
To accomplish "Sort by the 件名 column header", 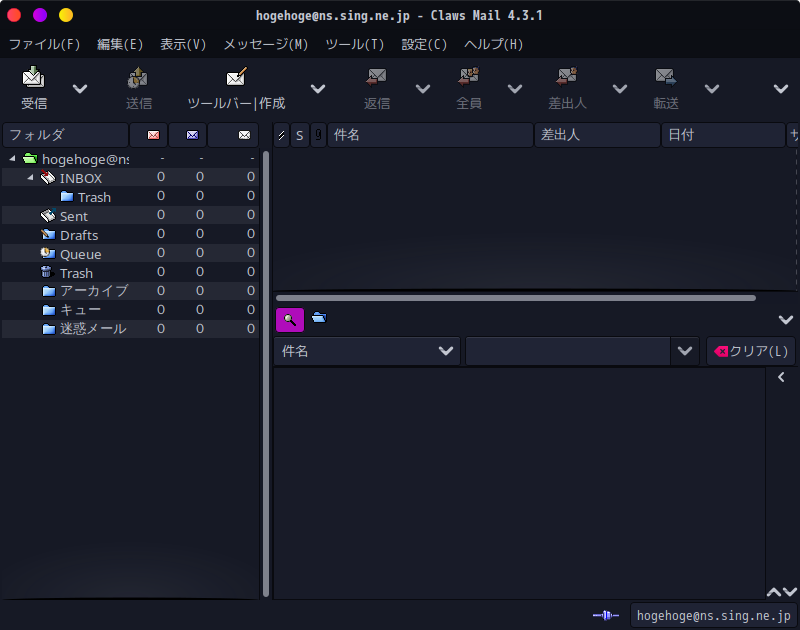I will point(431,135).
